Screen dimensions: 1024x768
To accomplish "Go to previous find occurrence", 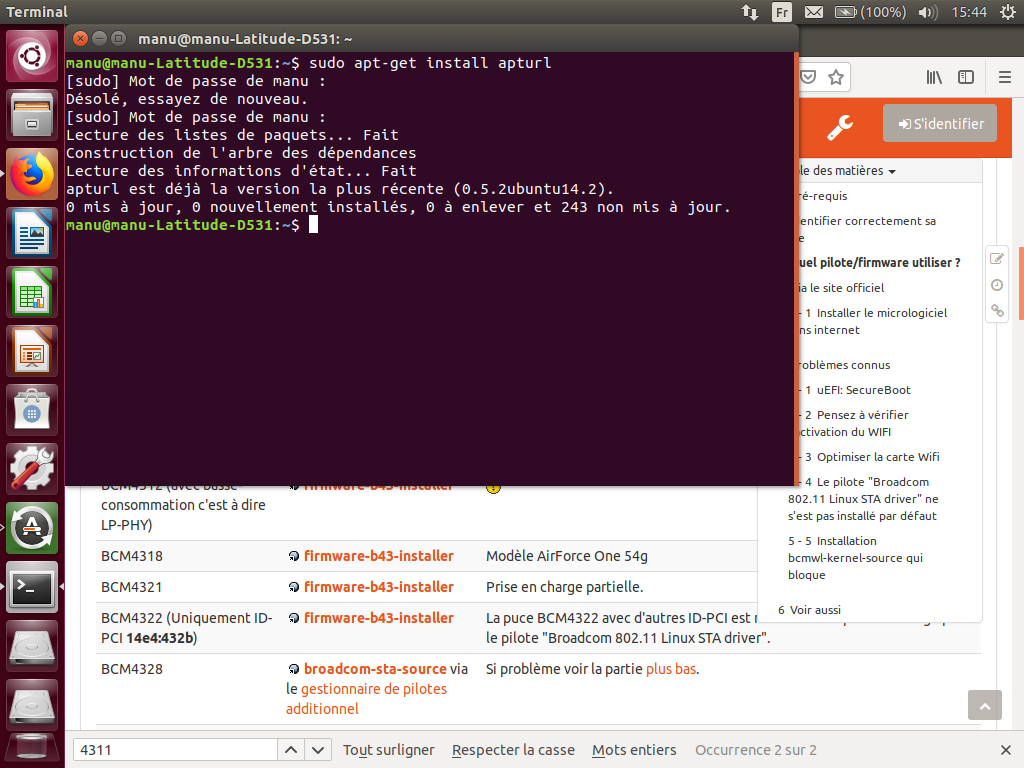I will coord(291,750).
